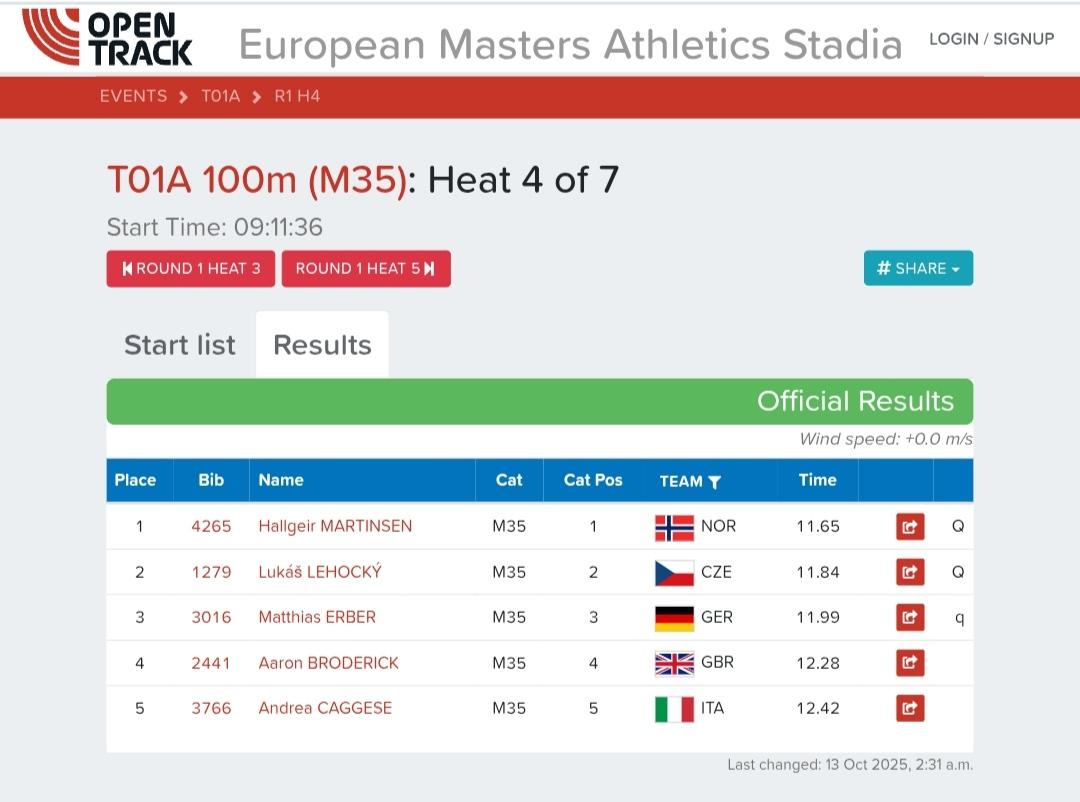Open Hallgeir MARTINSEN athlete profile
Screen dimensions: 1080x802
[335, 526]
